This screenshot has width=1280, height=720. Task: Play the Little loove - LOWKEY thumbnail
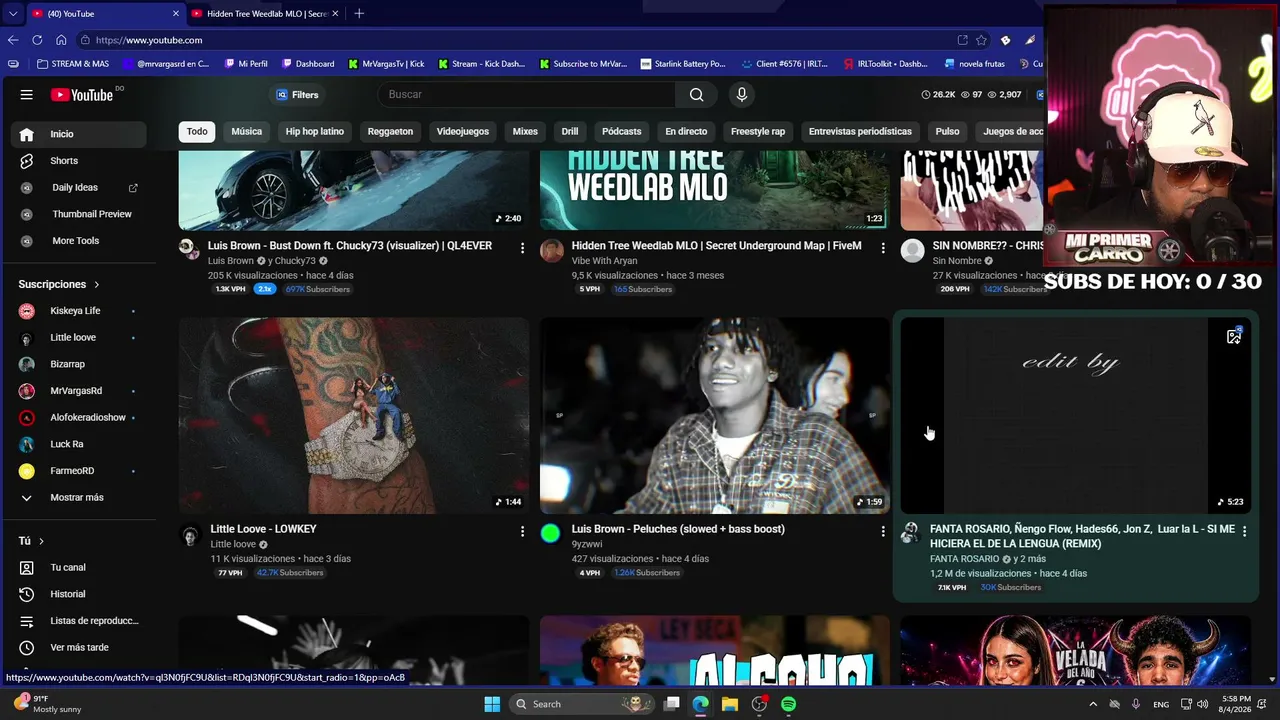tap(354, 416)
